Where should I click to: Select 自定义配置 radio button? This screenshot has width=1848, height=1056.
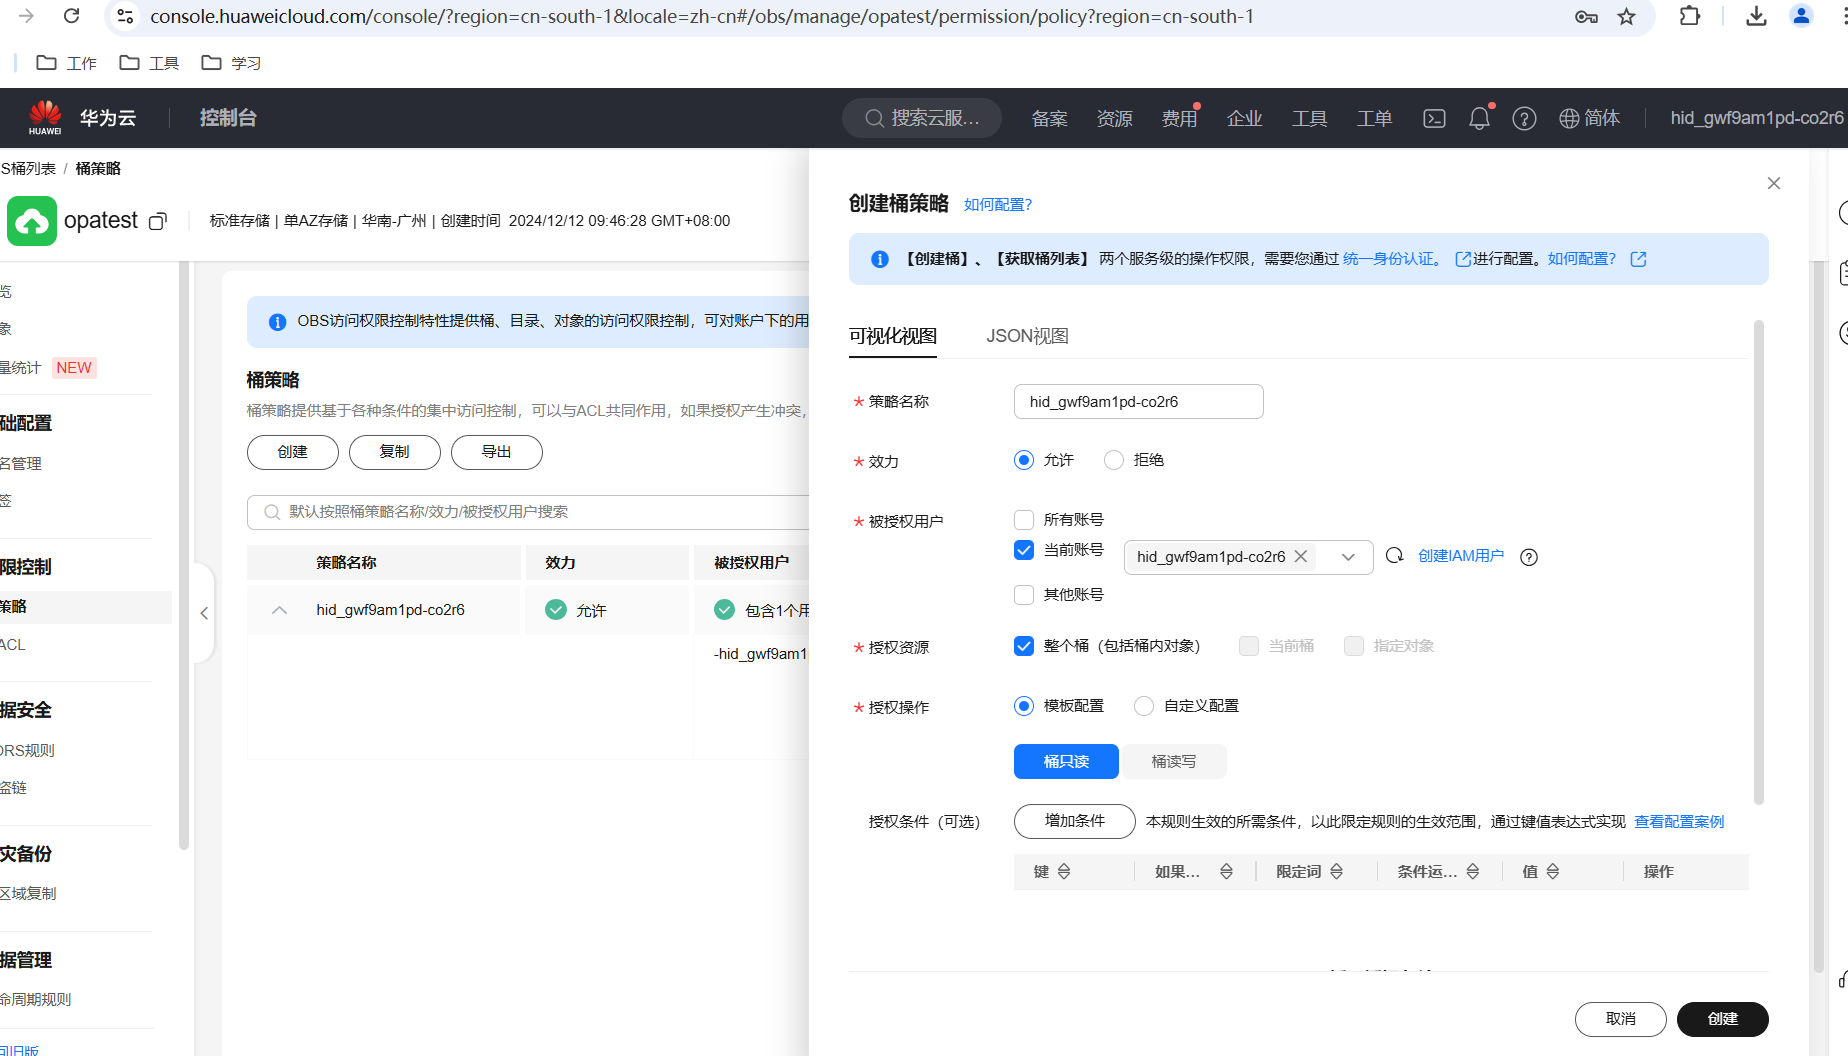pyautogui.click(x=1144, y=706)
